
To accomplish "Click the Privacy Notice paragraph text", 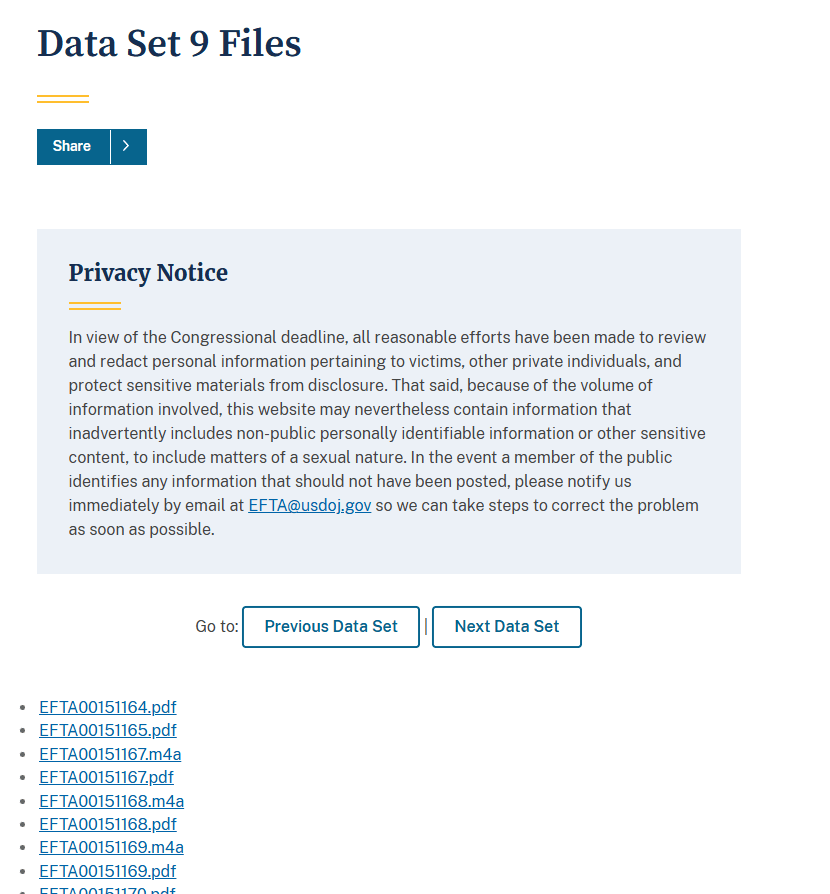I will point(387,433).
